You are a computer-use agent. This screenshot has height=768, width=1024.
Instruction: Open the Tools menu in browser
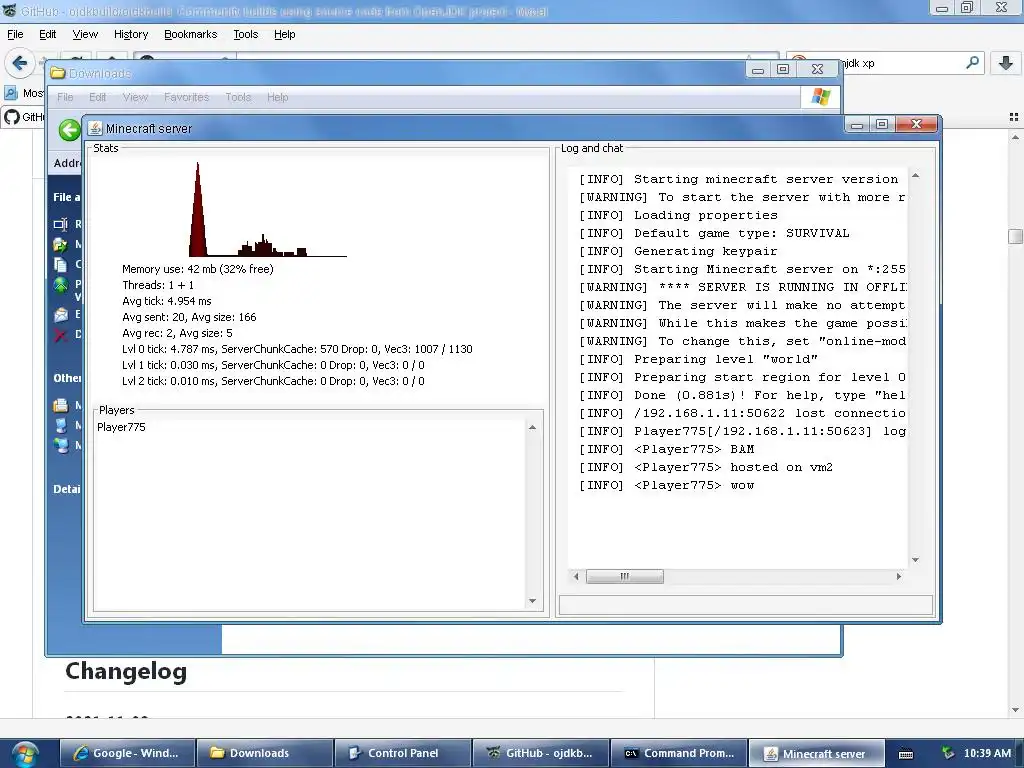click(x=246, y=35)
